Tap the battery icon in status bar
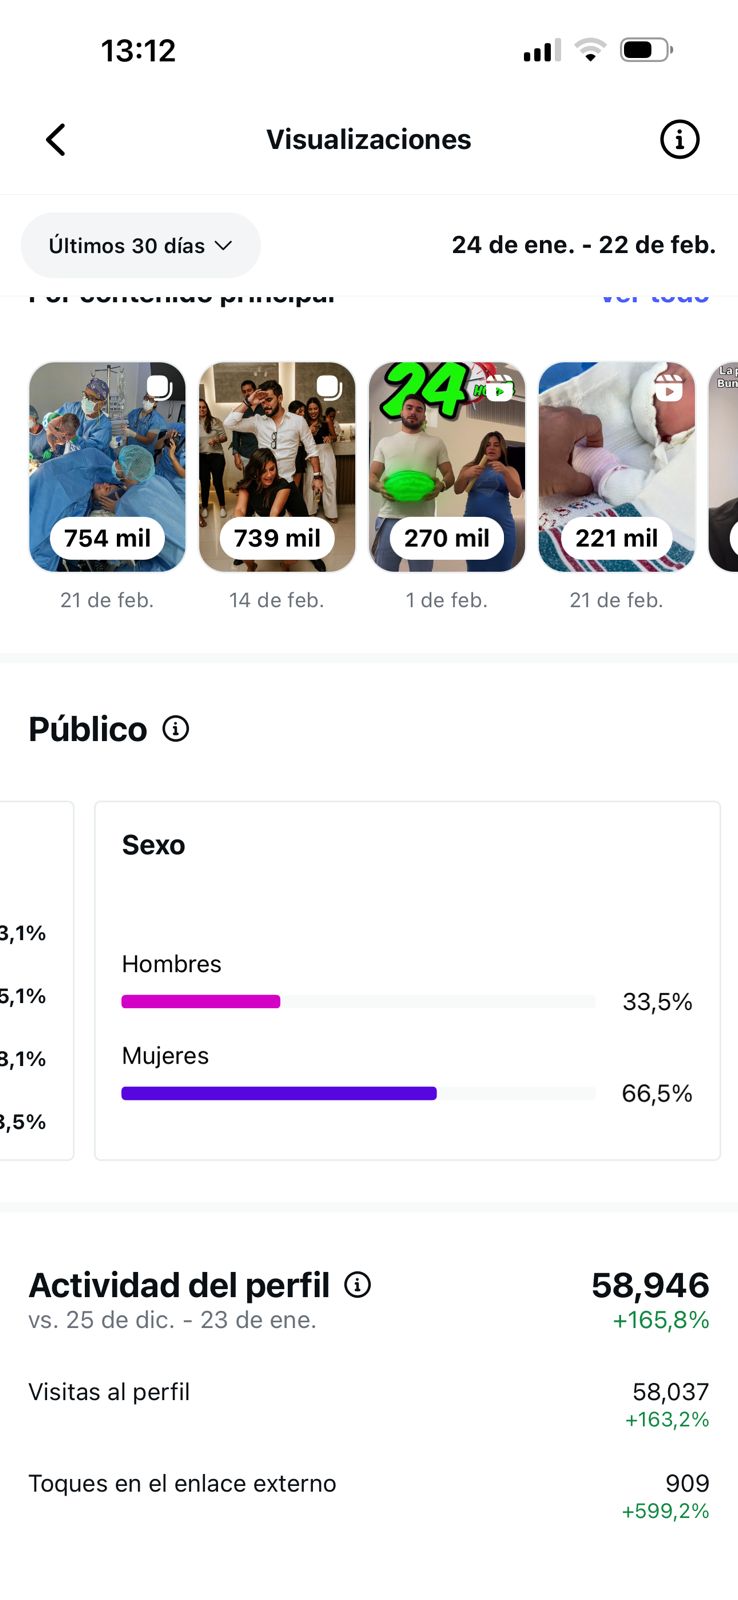The image size is (738, 1600). (645, 50)
